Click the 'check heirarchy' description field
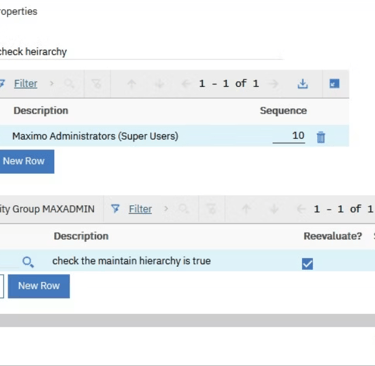The height and width of the screenshot is (366, 375). point(140,52)
